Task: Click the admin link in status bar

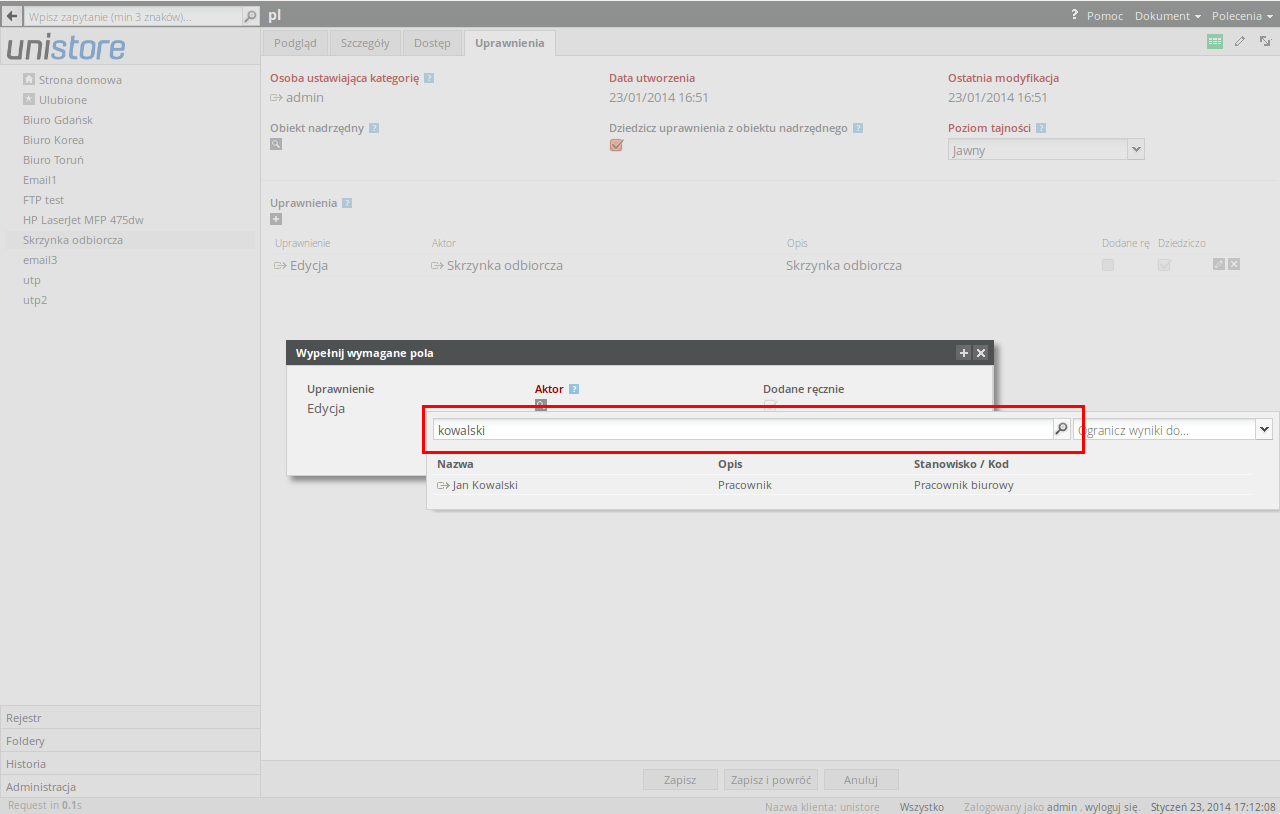Action: 1062,806
